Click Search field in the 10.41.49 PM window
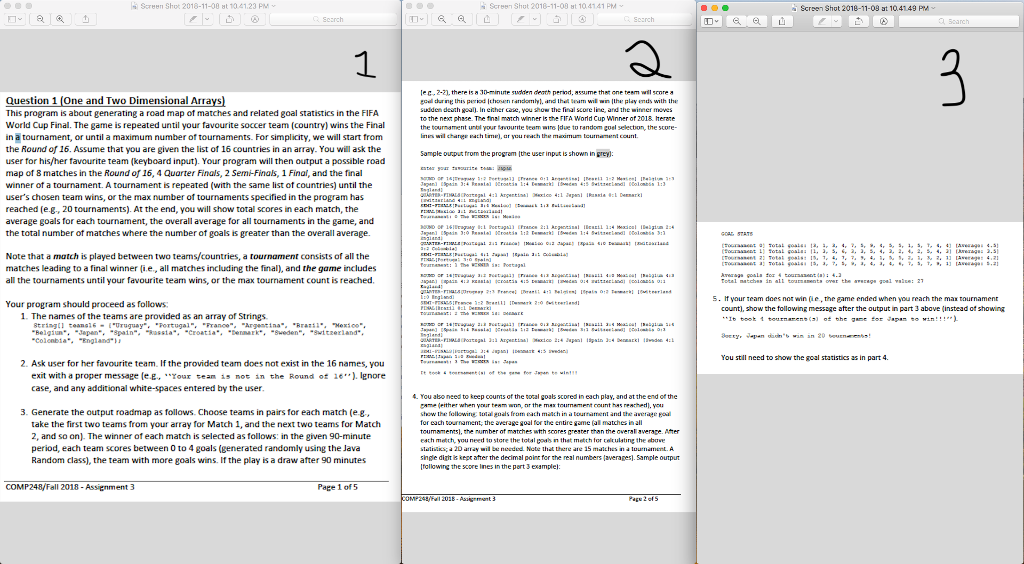Image resolution: width=1024 pixels, height=564 pixels. 959,22
